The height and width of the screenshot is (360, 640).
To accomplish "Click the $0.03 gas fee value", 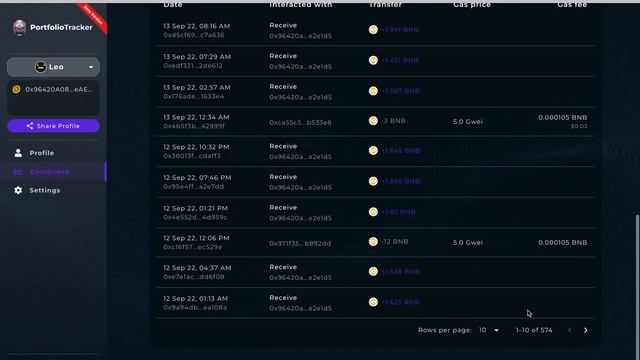I will 579,127.
